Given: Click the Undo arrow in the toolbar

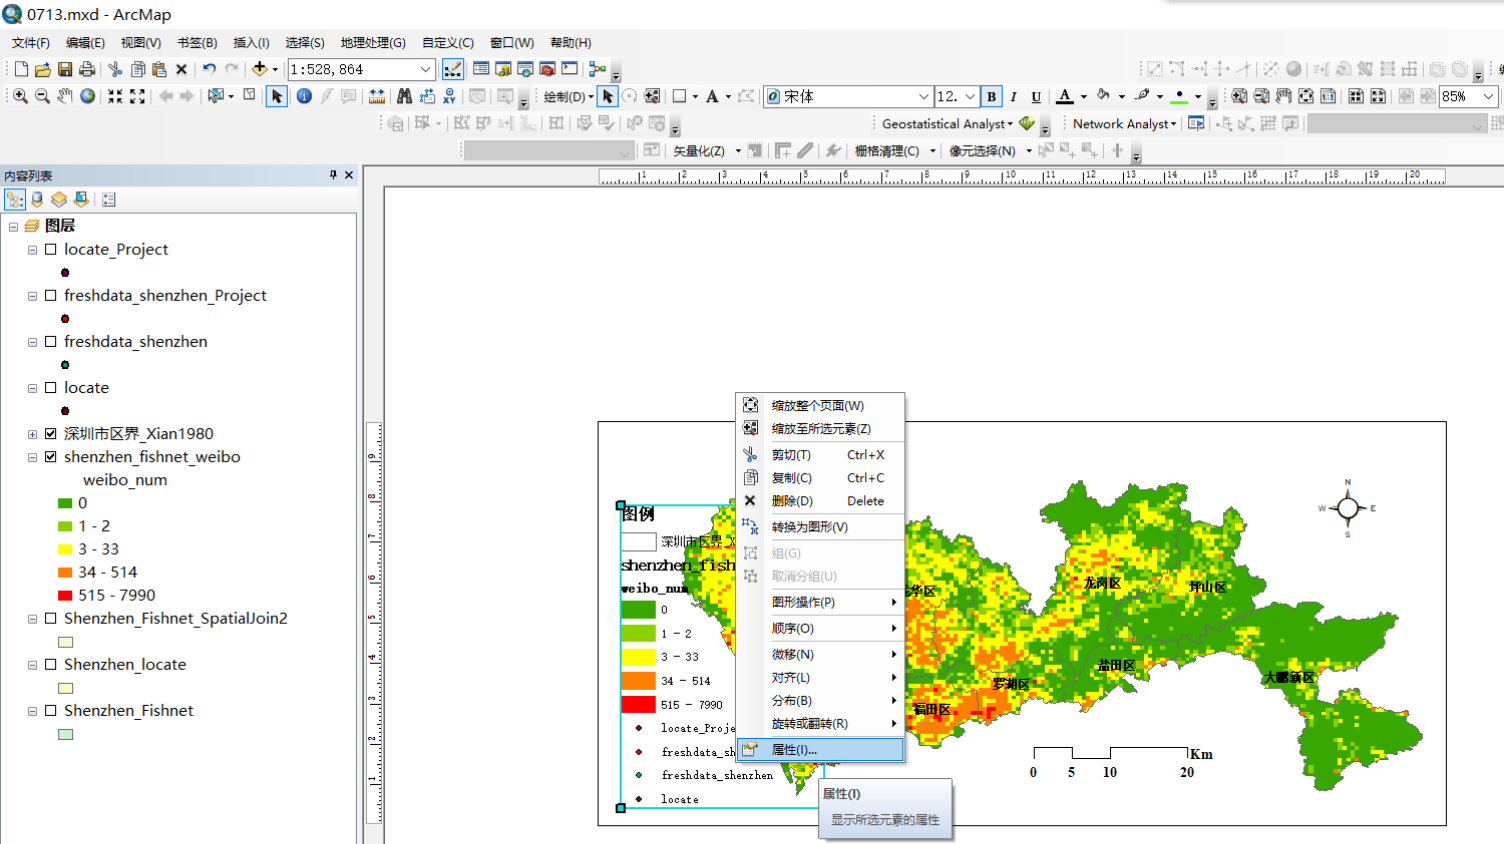Looking at the screenshot, I should pyautogui.click(x=209, y=69).
